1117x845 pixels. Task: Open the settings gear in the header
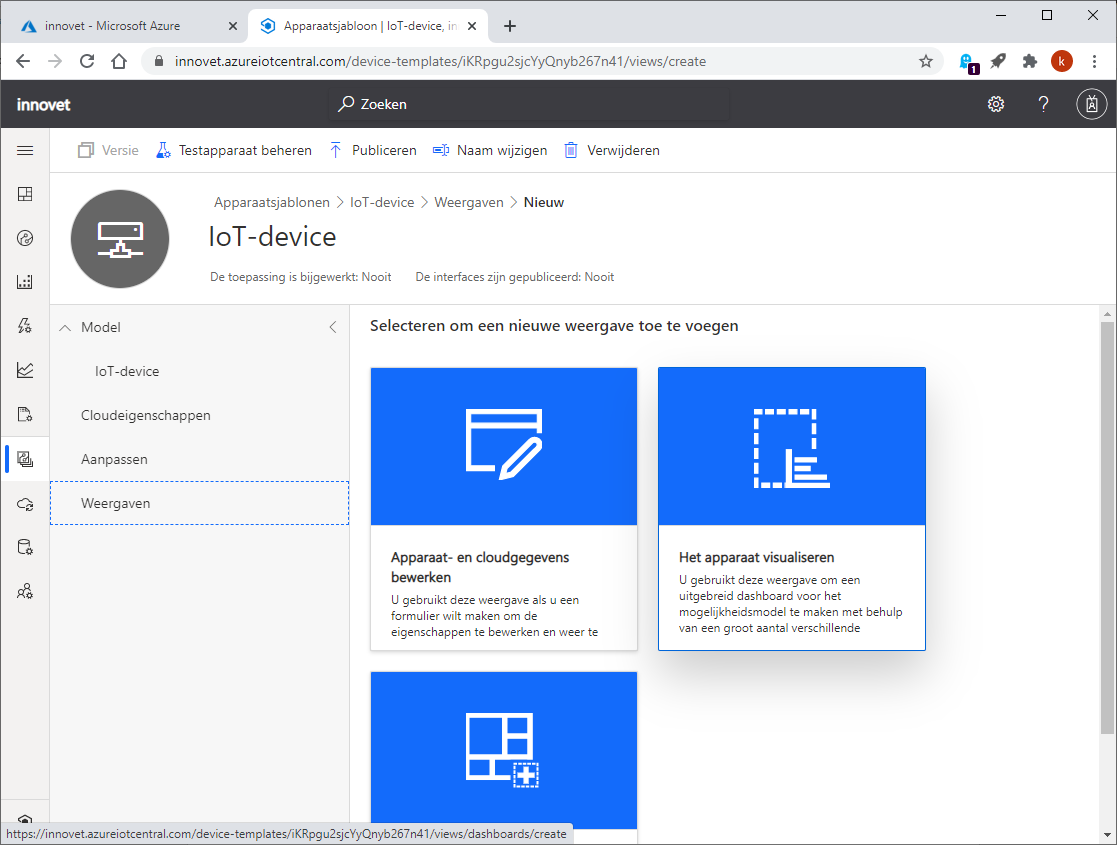pos(996,104)
